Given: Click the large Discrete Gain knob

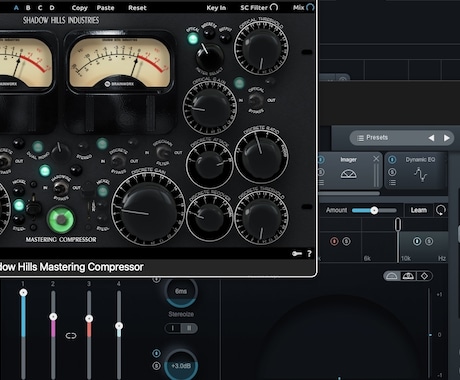Looking at the screenshot, I should tap(148, 210).
